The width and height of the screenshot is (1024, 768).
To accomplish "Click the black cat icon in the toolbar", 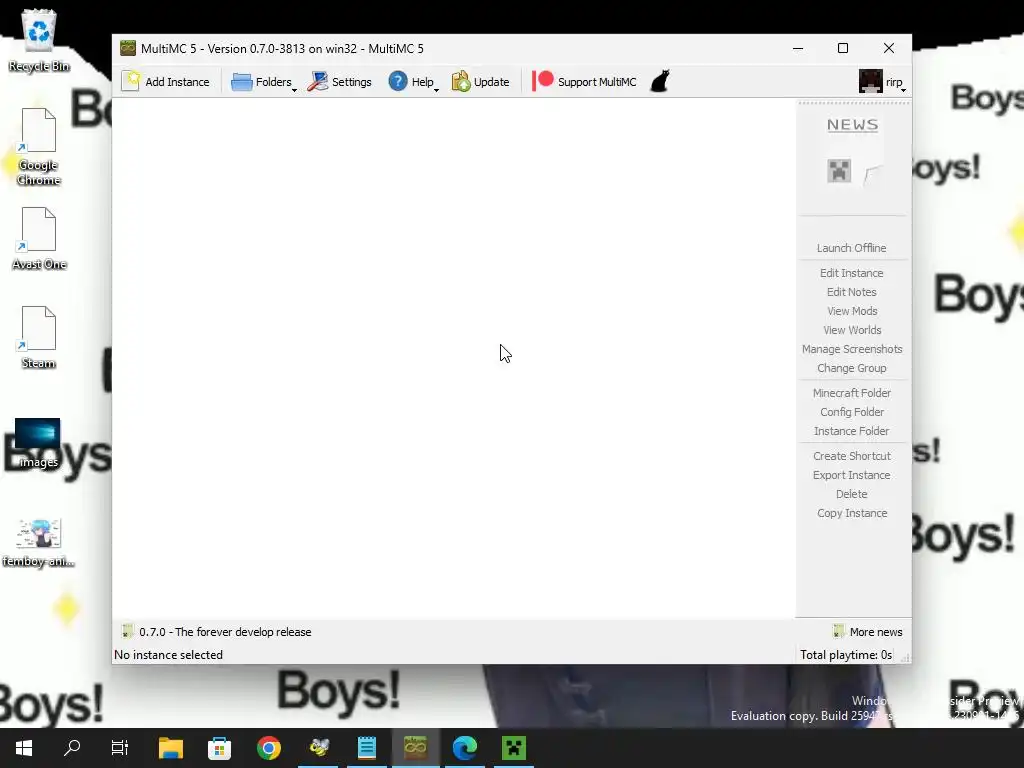I will pos(660,82).
